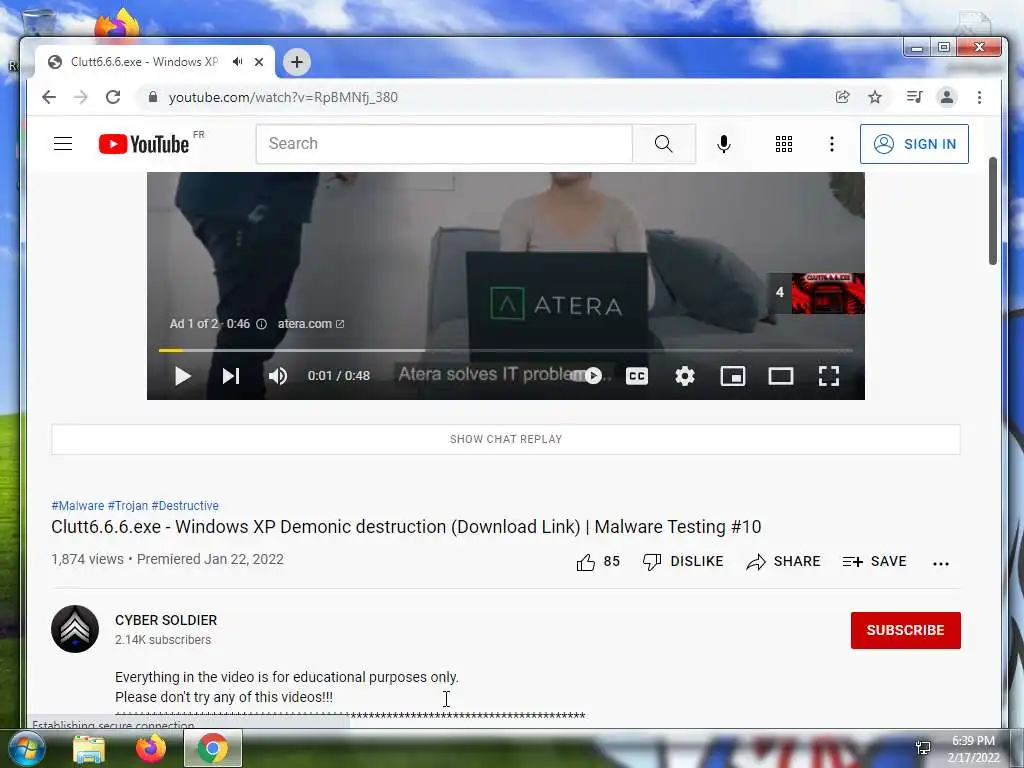Share this page from address bar
This screenshot has width=1024, height=768.
click(x=842, y=97)
